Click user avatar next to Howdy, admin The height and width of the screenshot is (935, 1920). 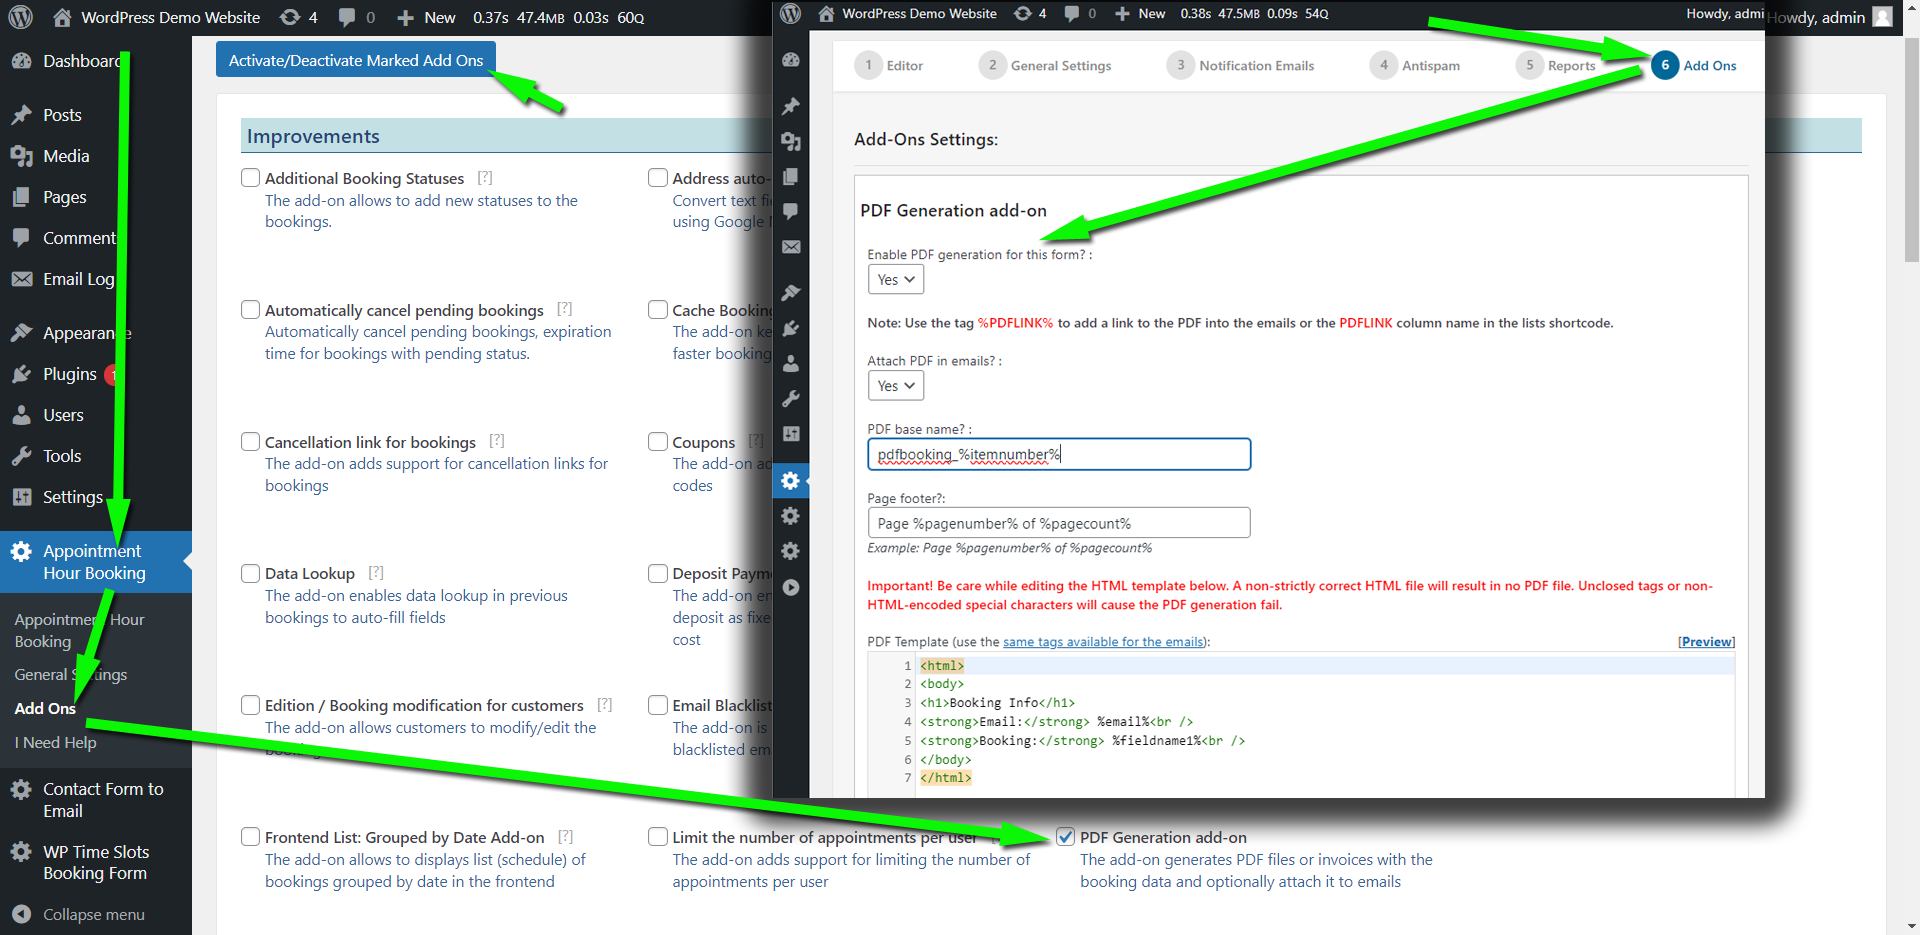(1882, 17)
